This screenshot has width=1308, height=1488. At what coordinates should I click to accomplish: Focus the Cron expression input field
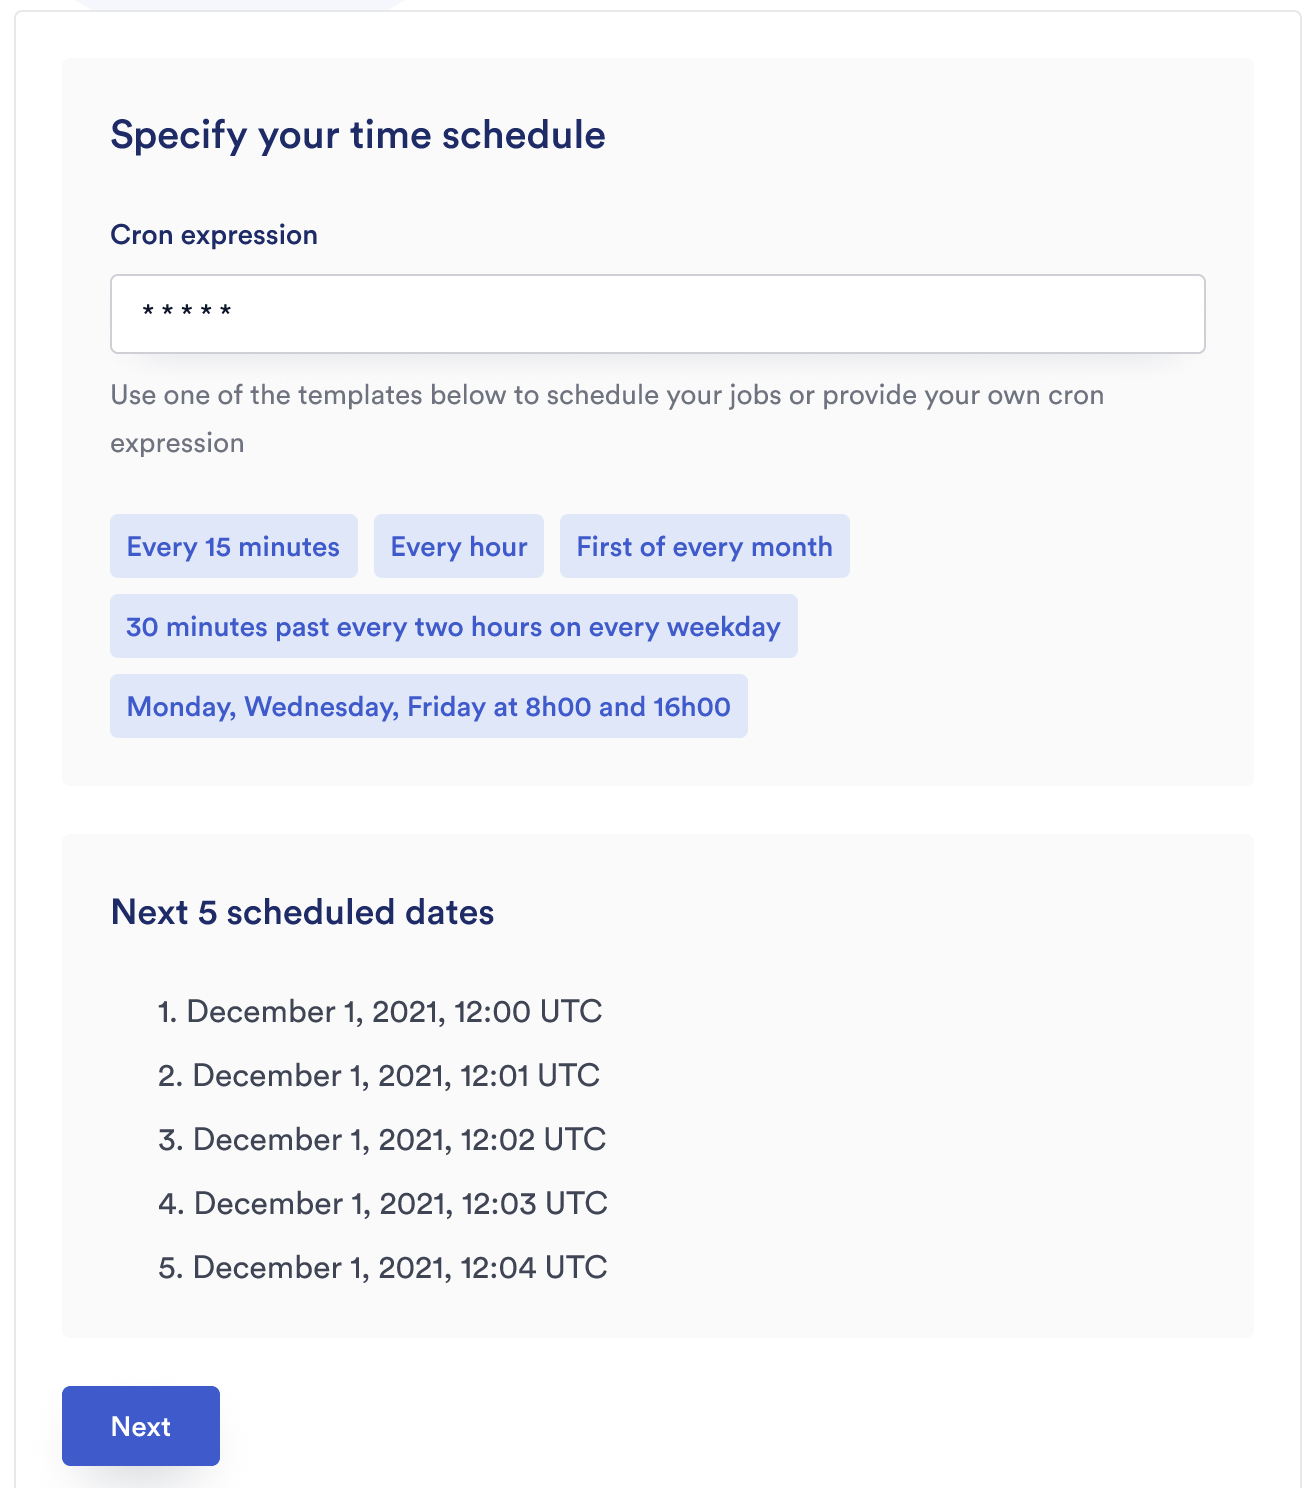click(657, 314)
